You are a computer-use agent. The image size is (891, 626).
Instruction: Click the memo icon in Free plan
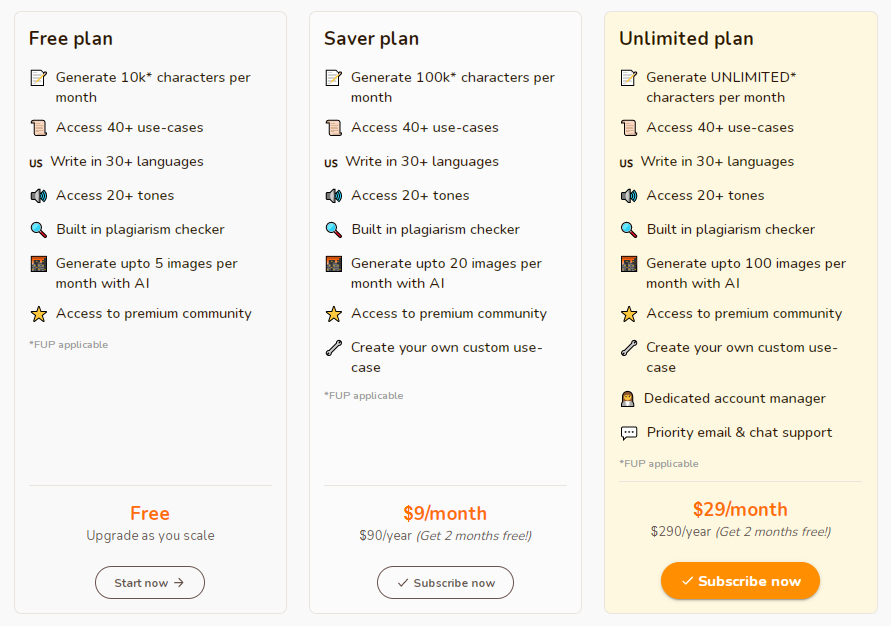(39, 78)
